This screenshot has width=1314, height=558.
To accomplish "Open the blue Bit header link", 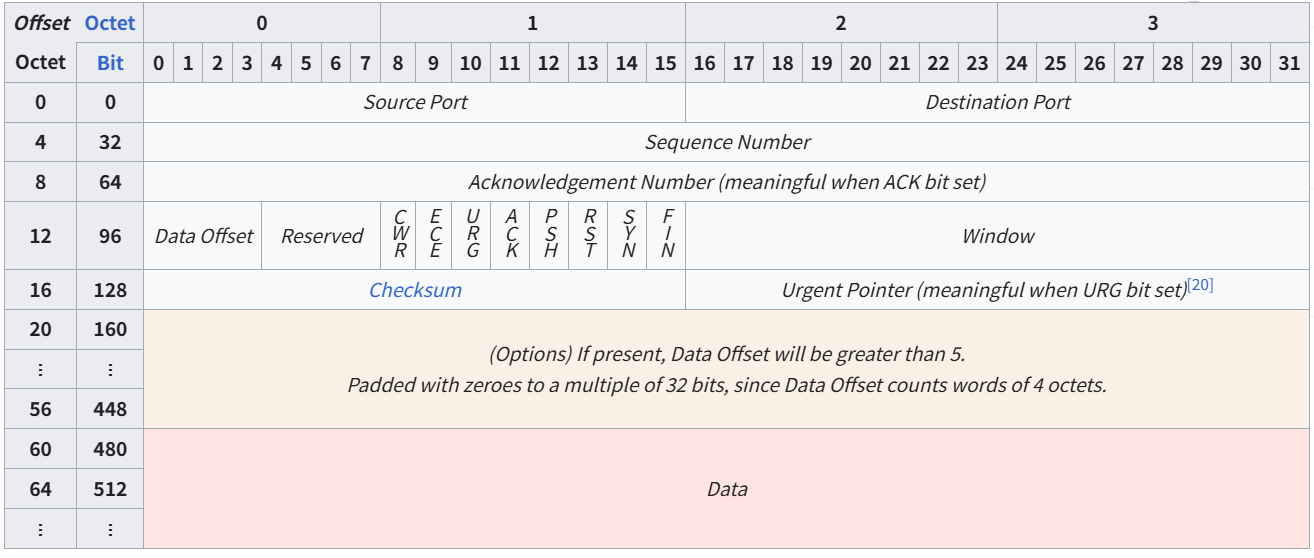I will pos(110,62).
